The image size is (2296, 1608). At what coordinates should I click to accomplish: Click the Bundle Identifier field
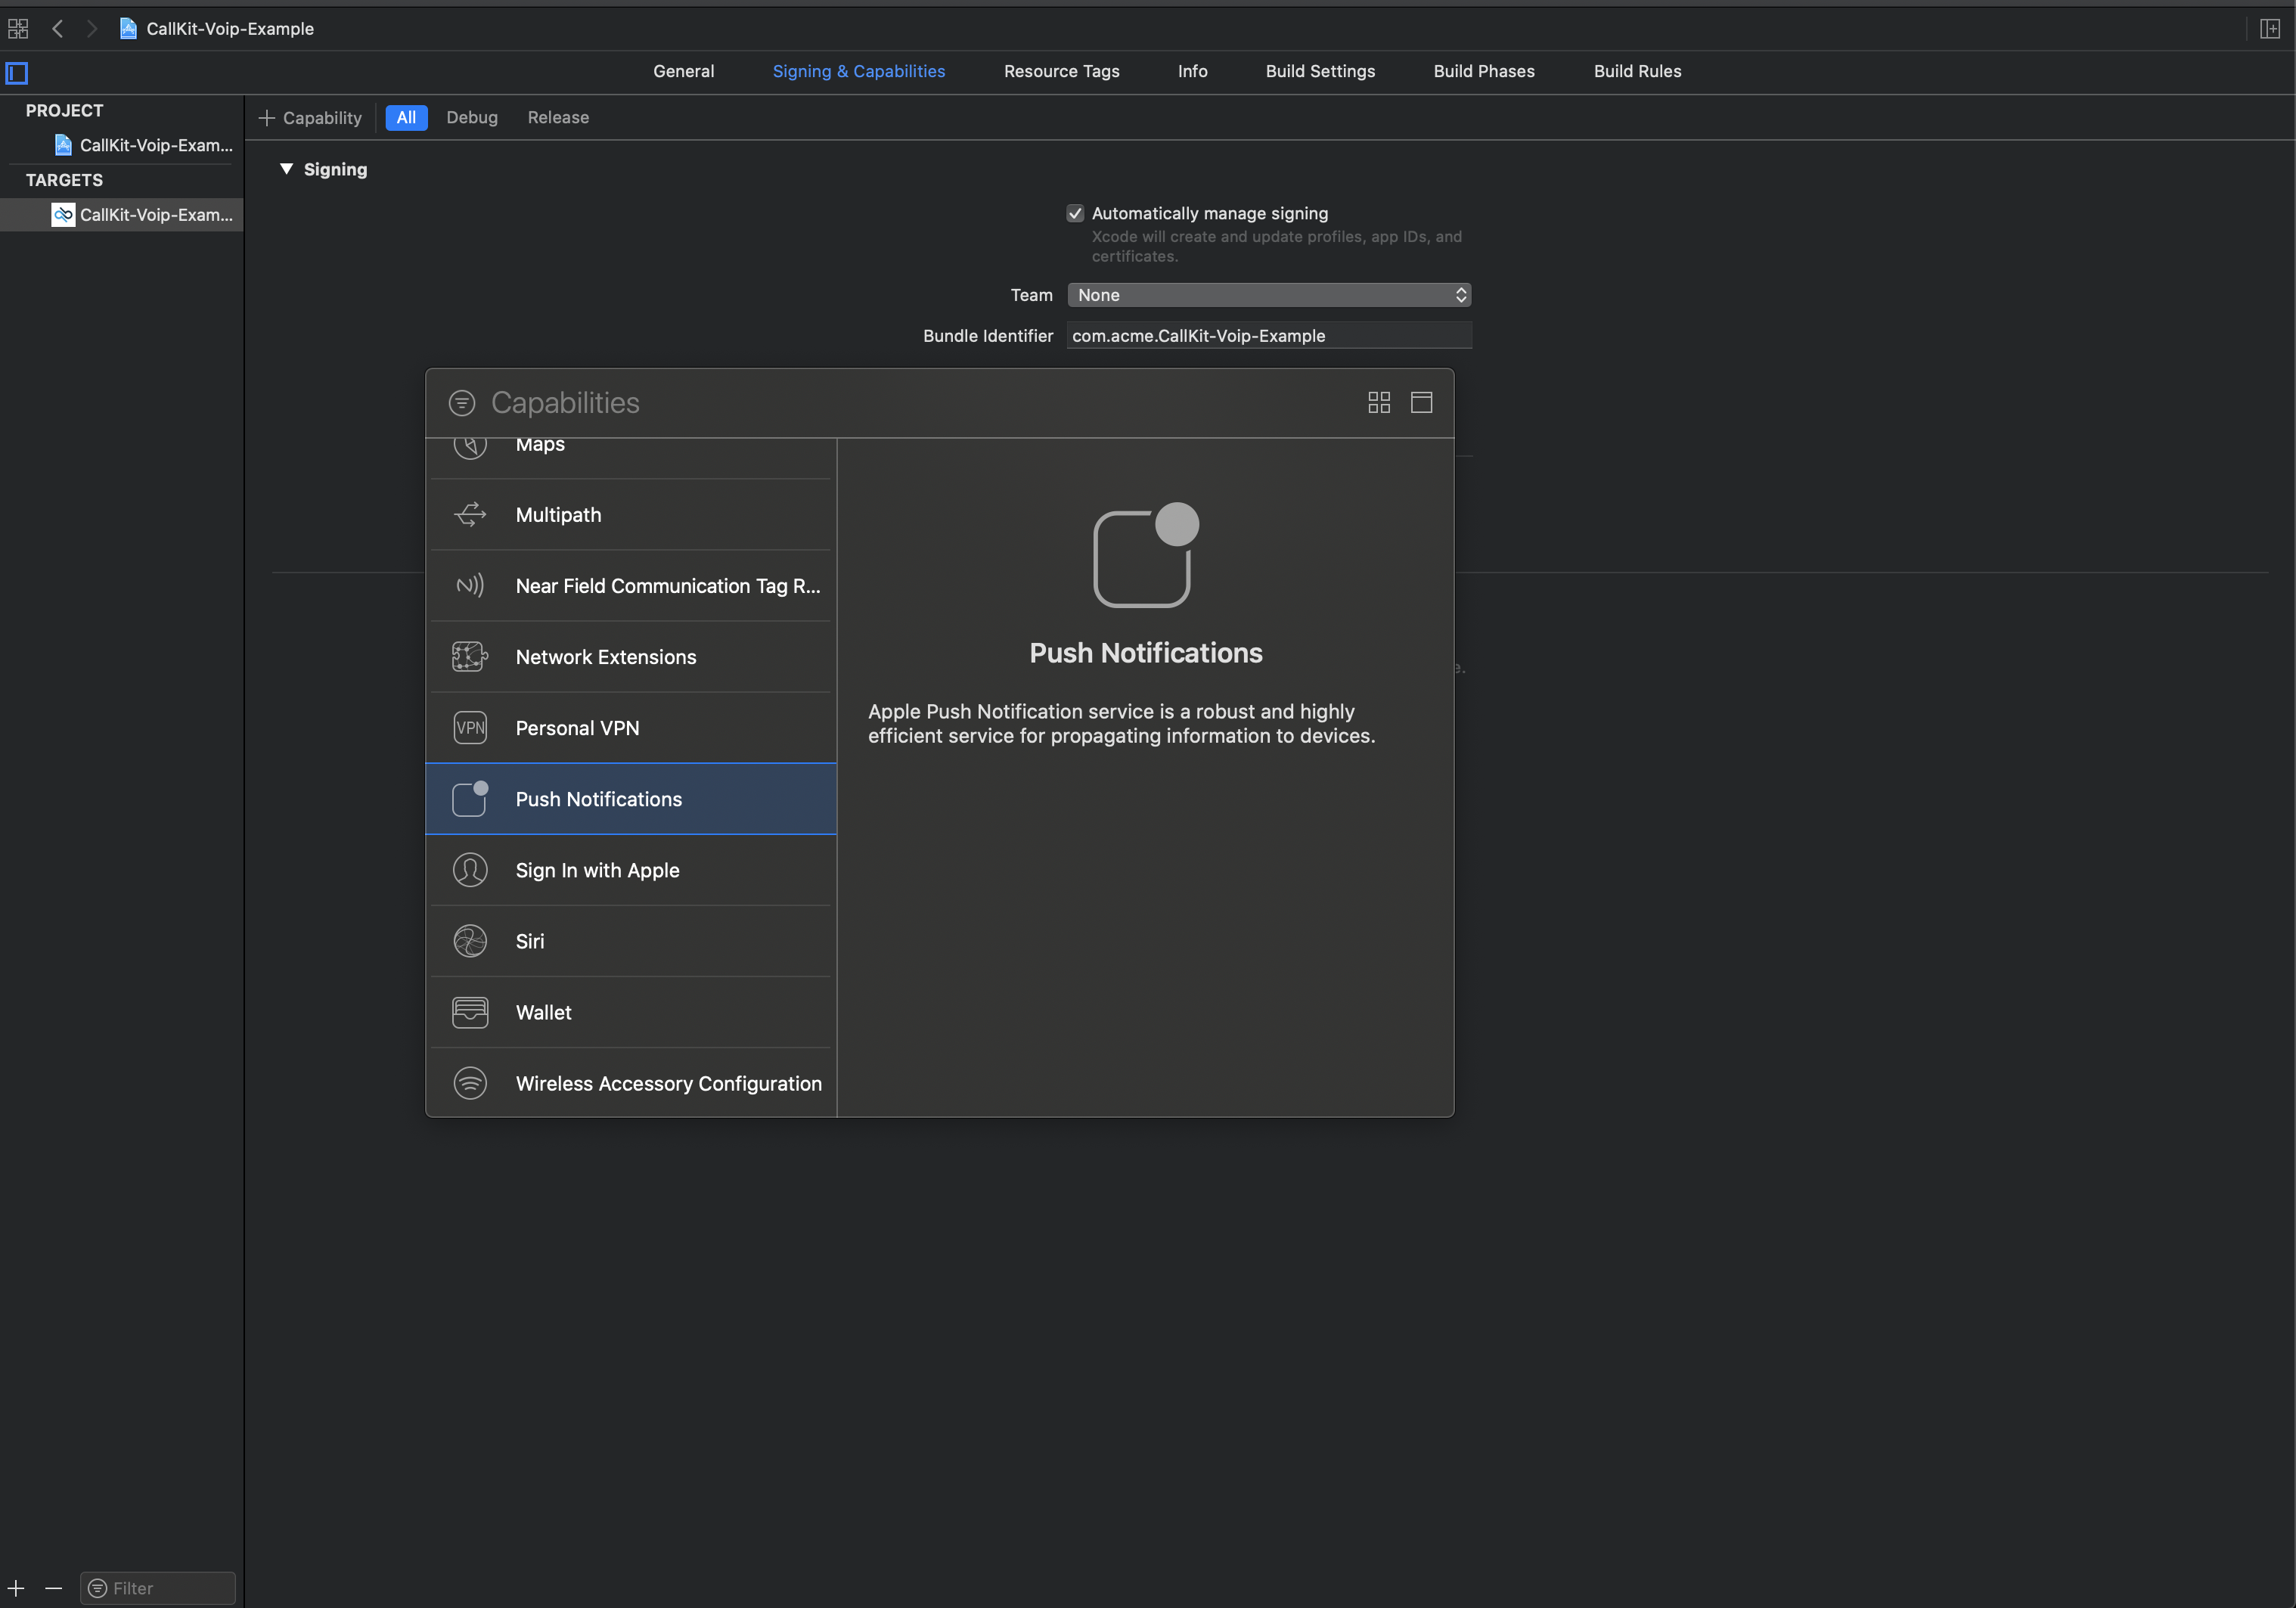point(1269,336)
